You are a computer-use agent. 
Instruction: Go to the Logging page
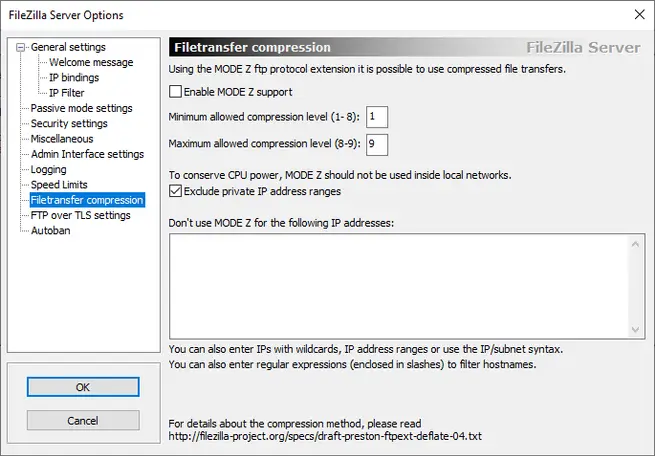[x=49, y=170]
